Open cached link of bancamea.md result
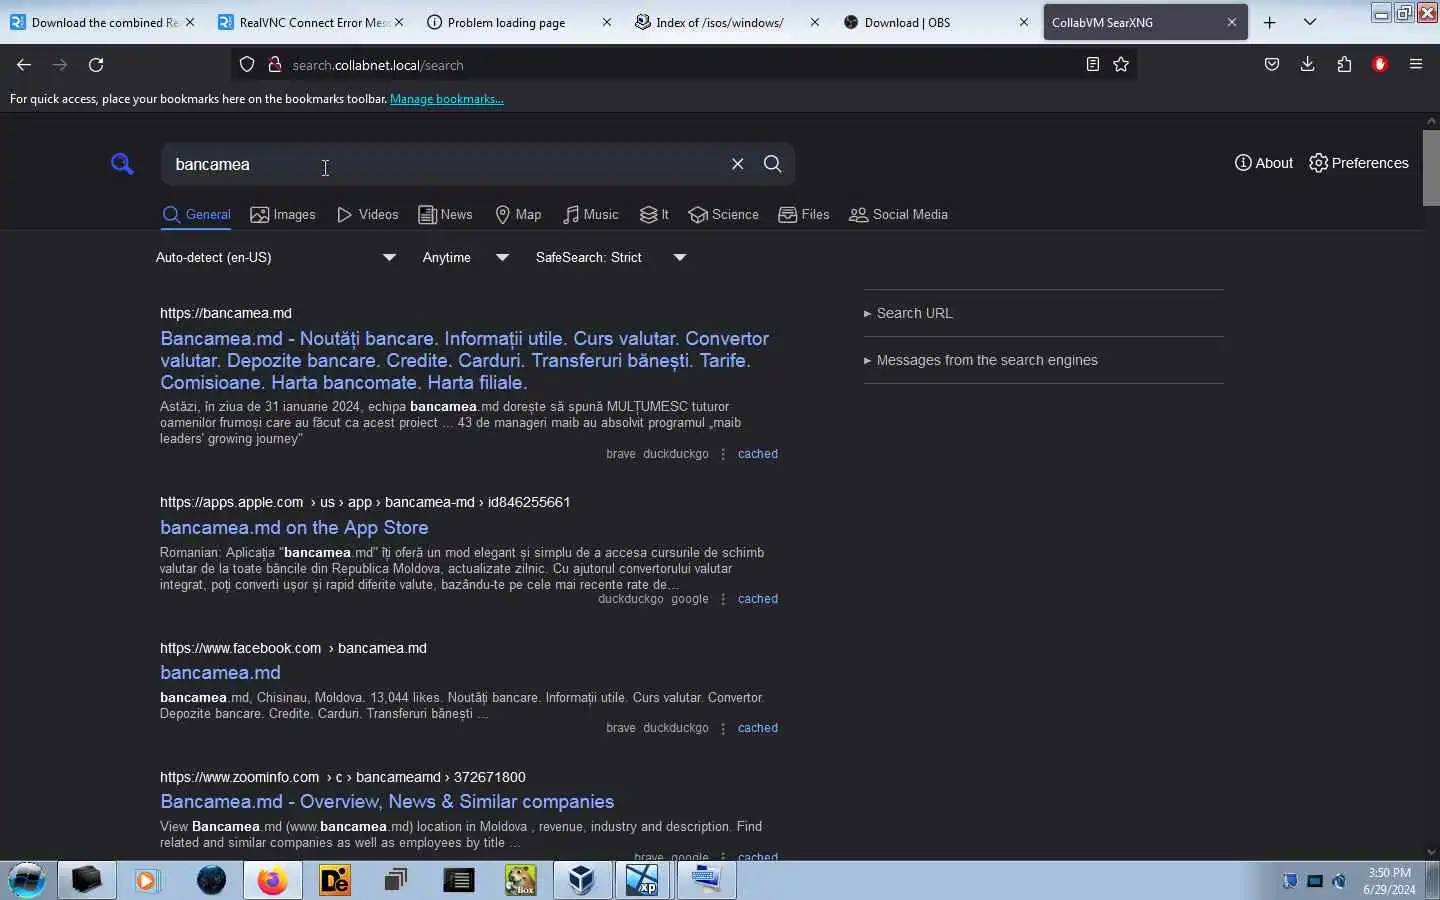The width and height of the screenshot is (1440, 900). pyautogui.click(x=758, y=454)
